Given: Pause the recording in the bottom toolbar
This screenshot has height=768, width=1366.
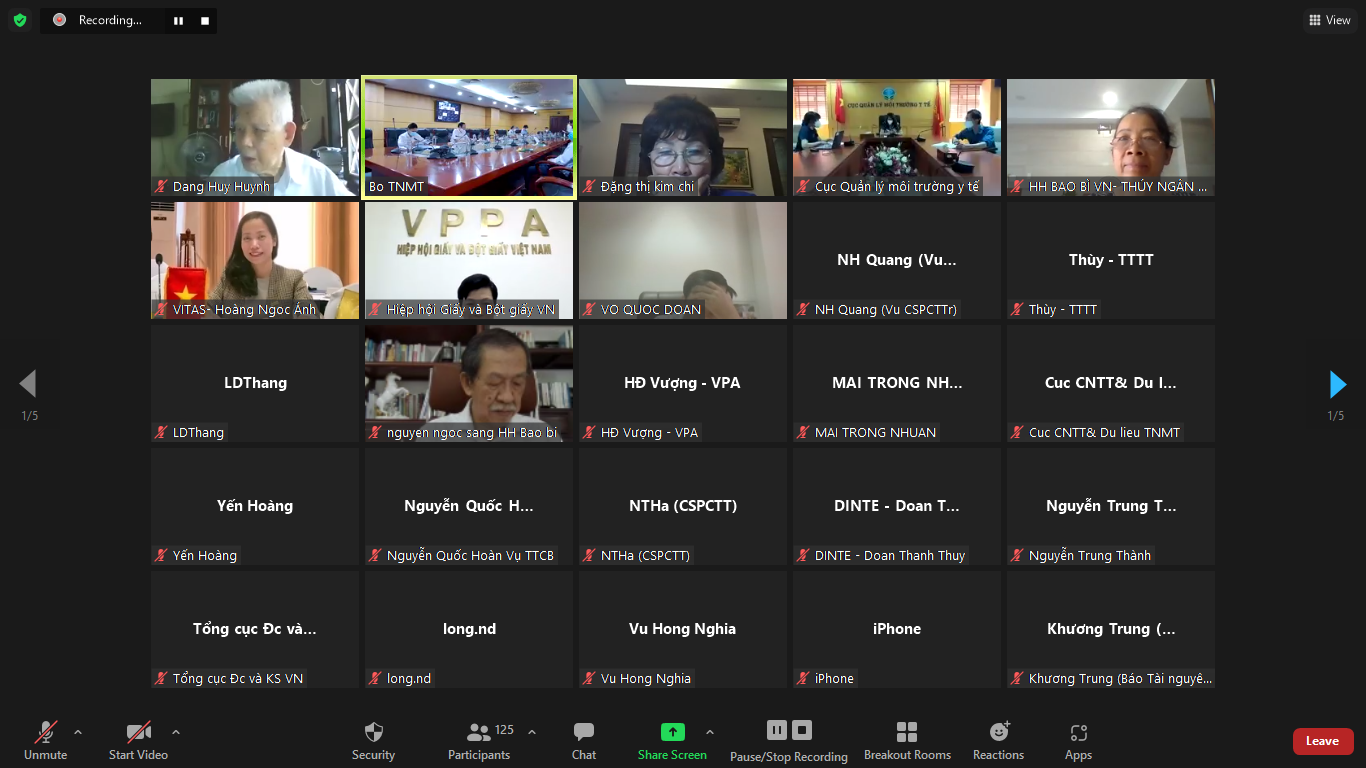Looking at the screenshot, I should click(777, 730).
